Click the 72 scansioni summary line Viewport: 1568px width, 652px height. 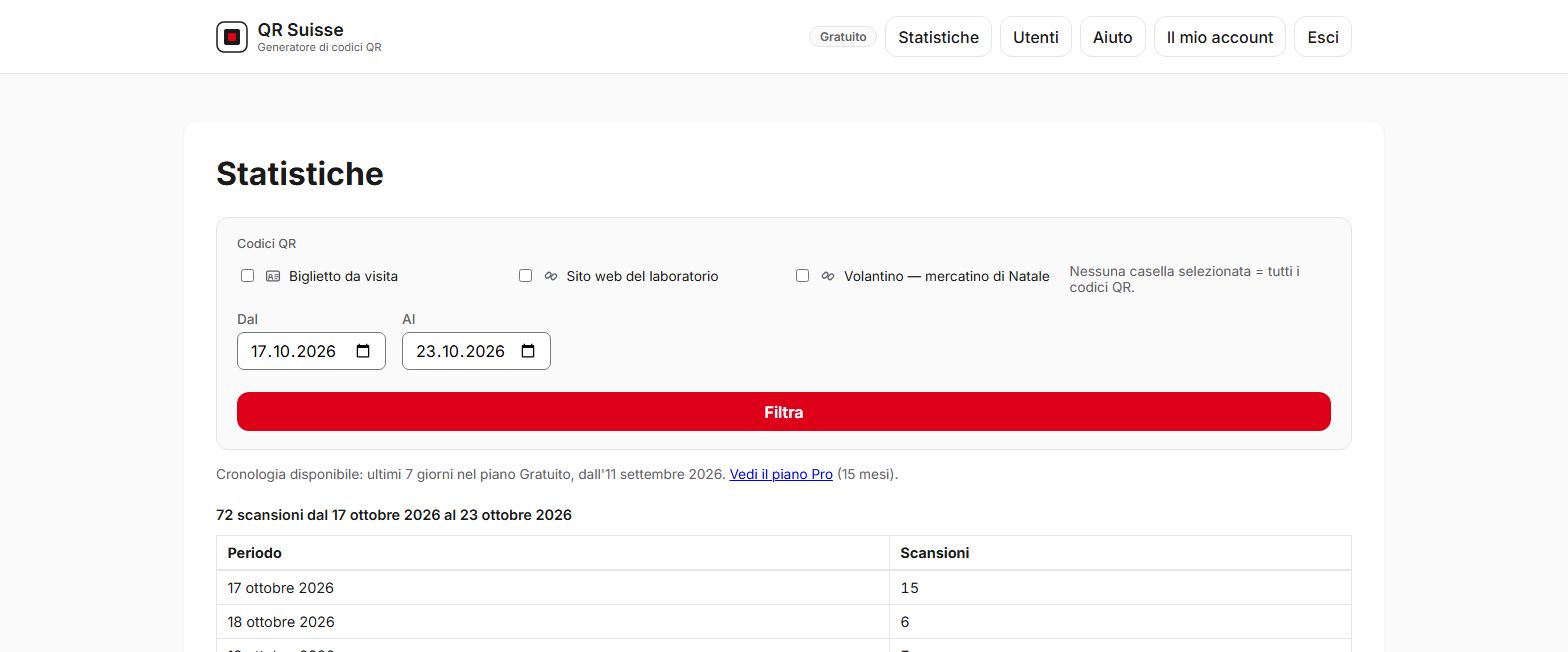tap(394, 515)
